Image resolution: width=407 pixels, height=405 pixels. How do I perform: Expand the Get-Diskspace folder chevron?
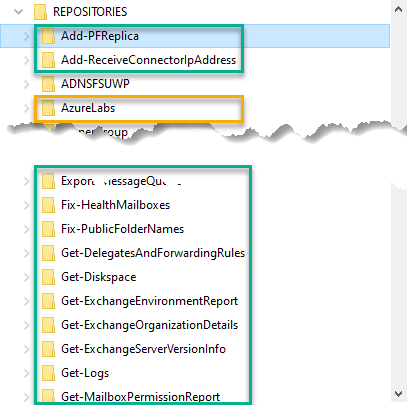pos(27,277)
